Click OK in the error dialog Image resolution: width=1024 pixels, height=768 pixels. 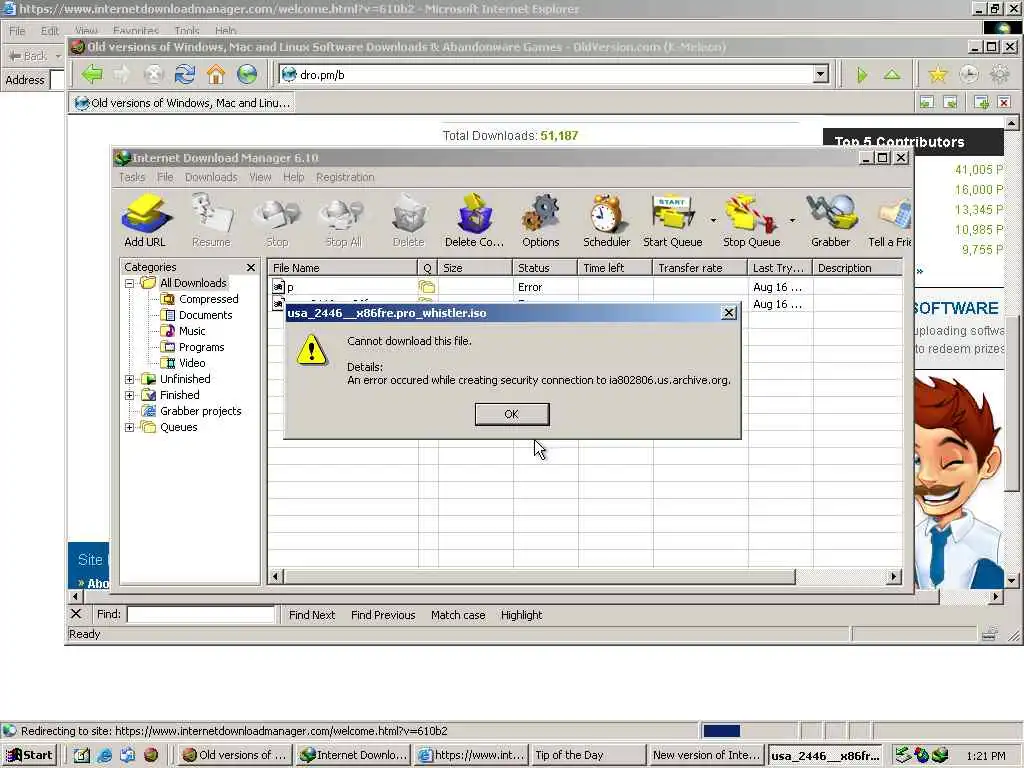(512, 414)
